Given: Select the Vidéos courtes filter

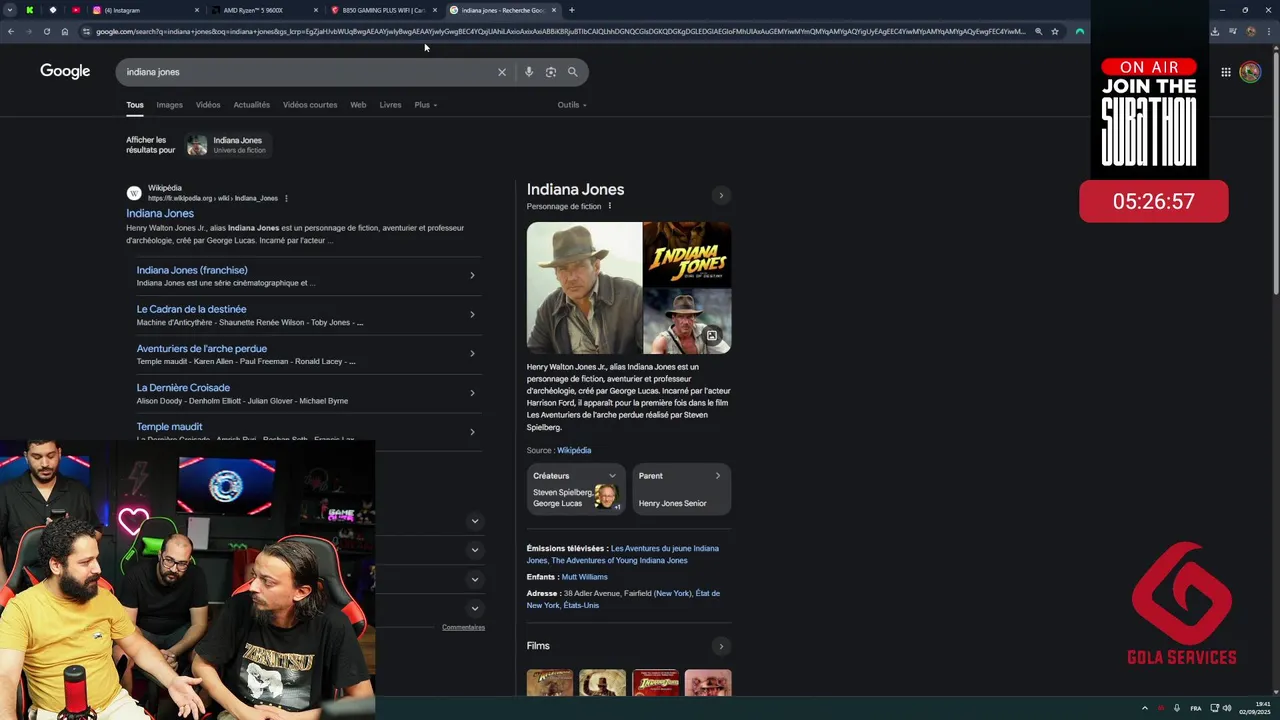Looking at the screenshot, I should click(310, 105).
